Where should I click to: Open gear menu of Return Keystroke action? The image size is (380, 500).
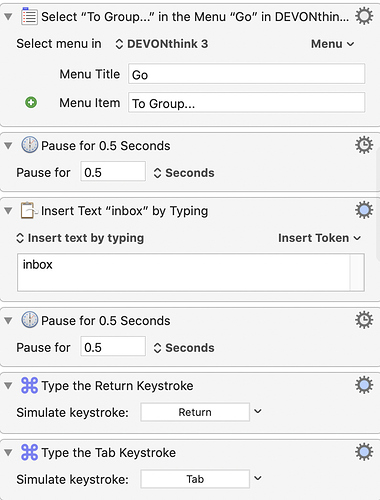[x=364, y=385]
